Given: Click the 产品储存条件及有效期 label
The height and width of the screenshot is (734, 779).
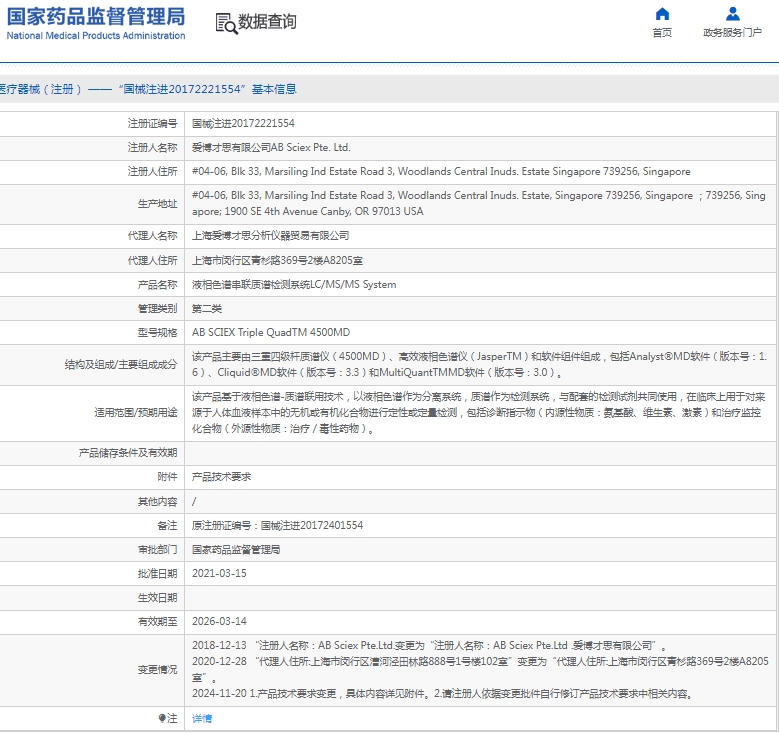Looking at the screenshot, I should point(128,453).
